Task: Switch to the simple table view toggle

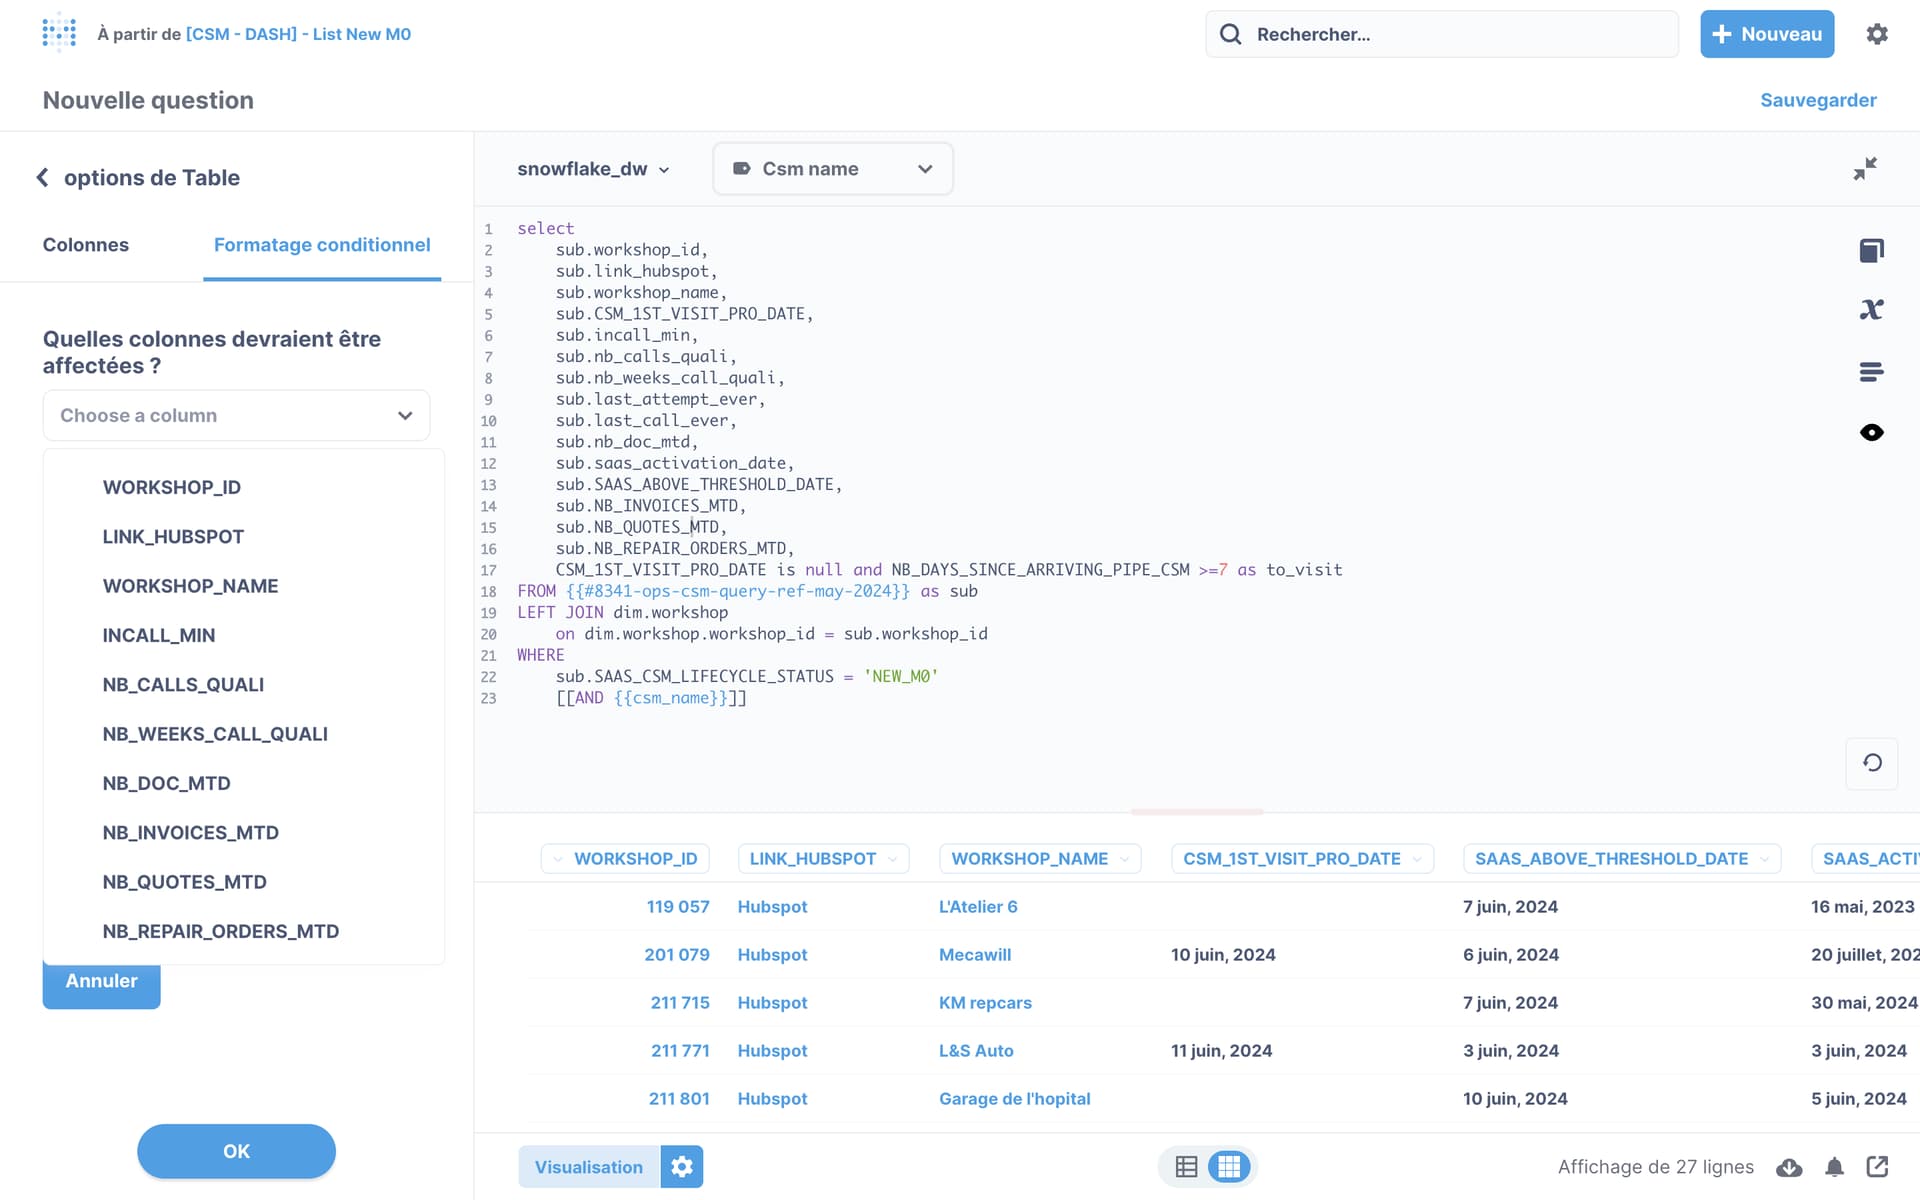Action: coord(1186,1167)
